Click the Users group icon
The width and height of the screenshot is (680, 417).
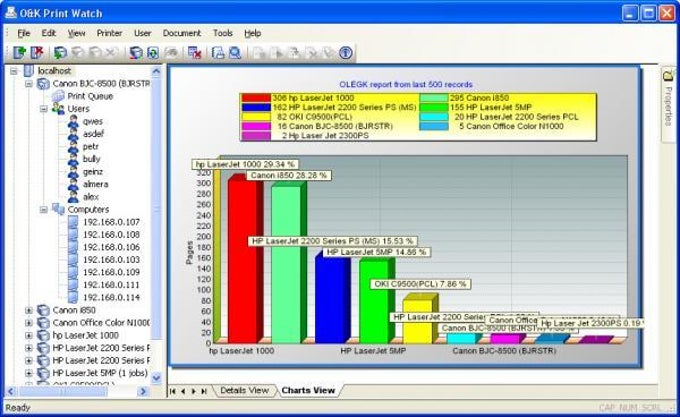click(x=58, y=108)
